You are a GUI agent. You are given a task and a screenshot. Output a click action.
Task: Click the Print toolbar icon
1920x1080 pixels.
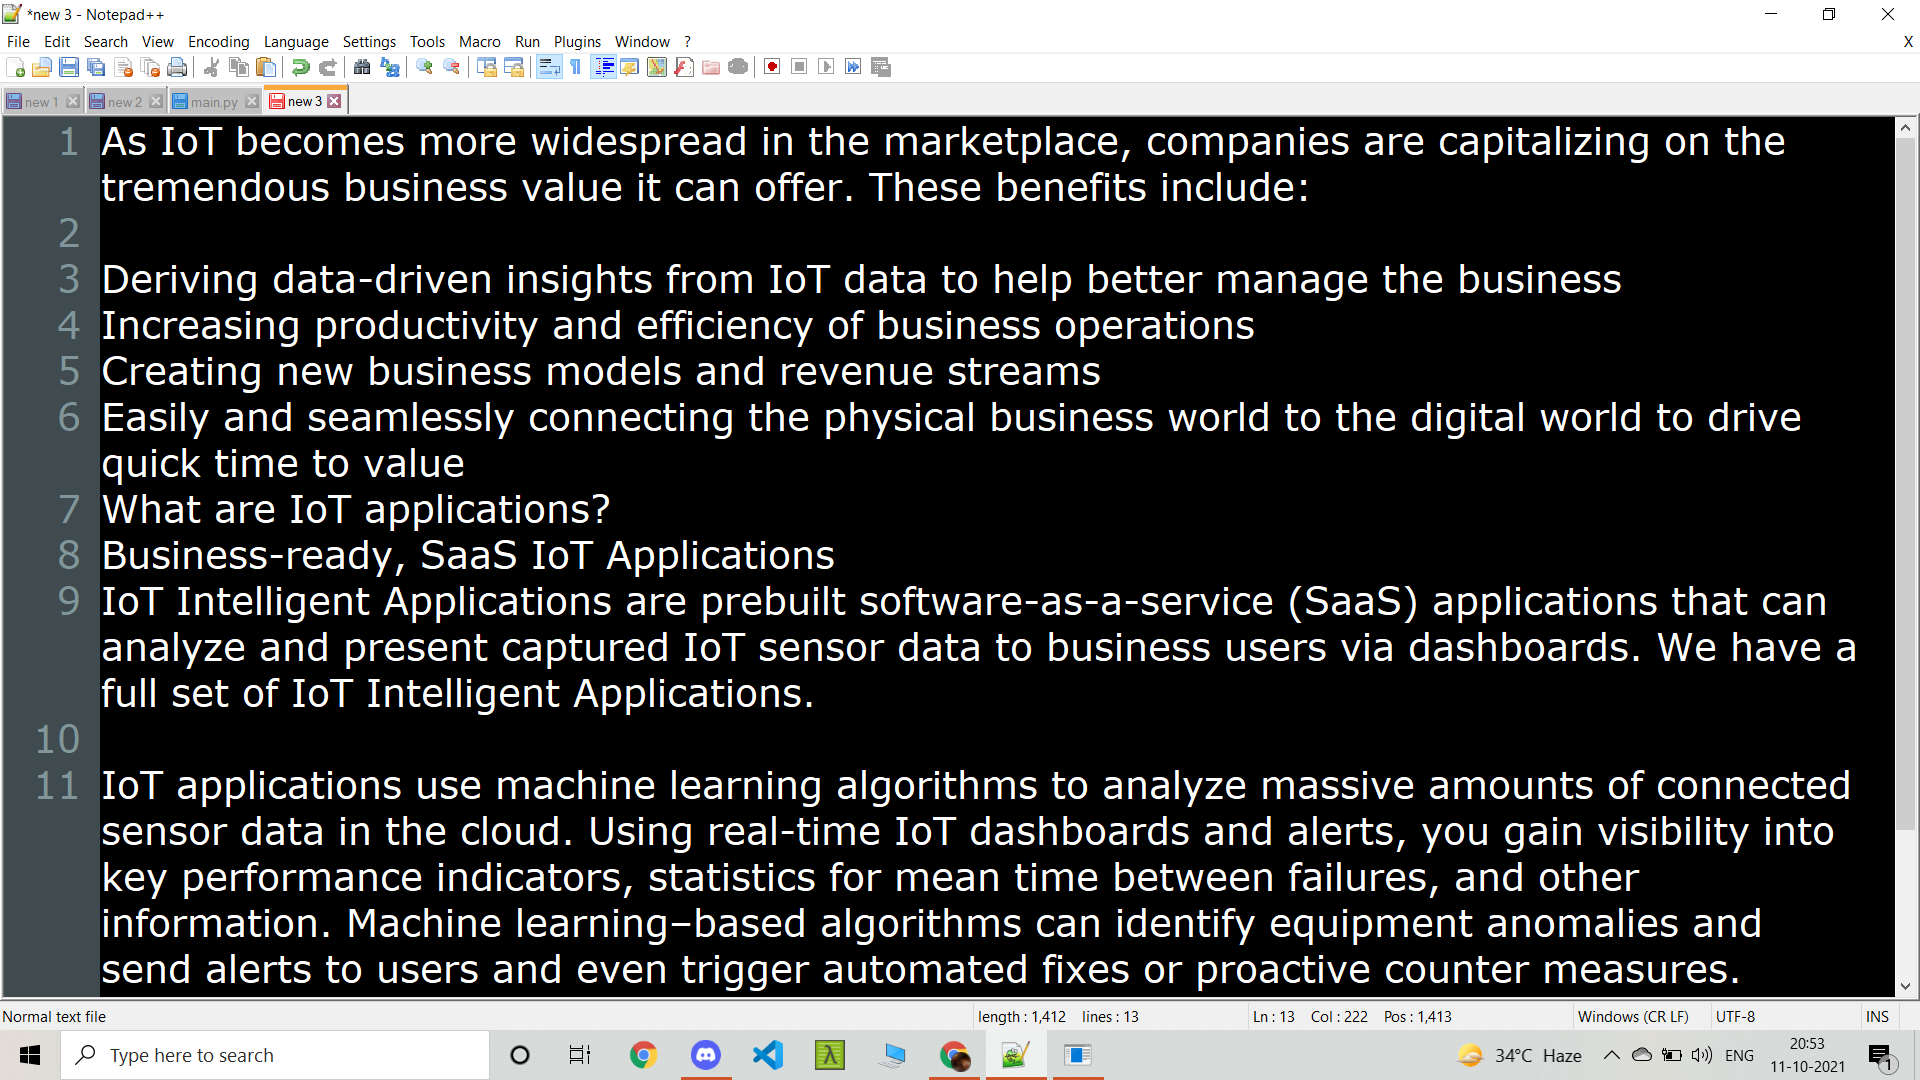tap(177, 67)
